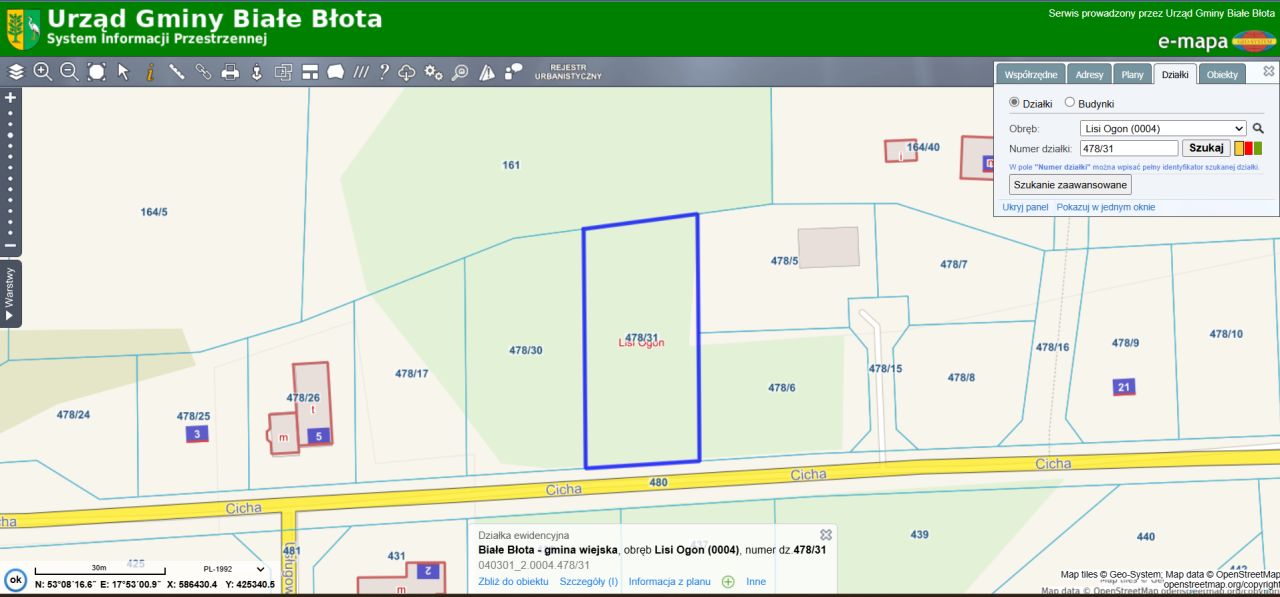
Task: Click the magnifier next to Obręb dropdown
Action: pyautogui.click(x=1259, y=129)
